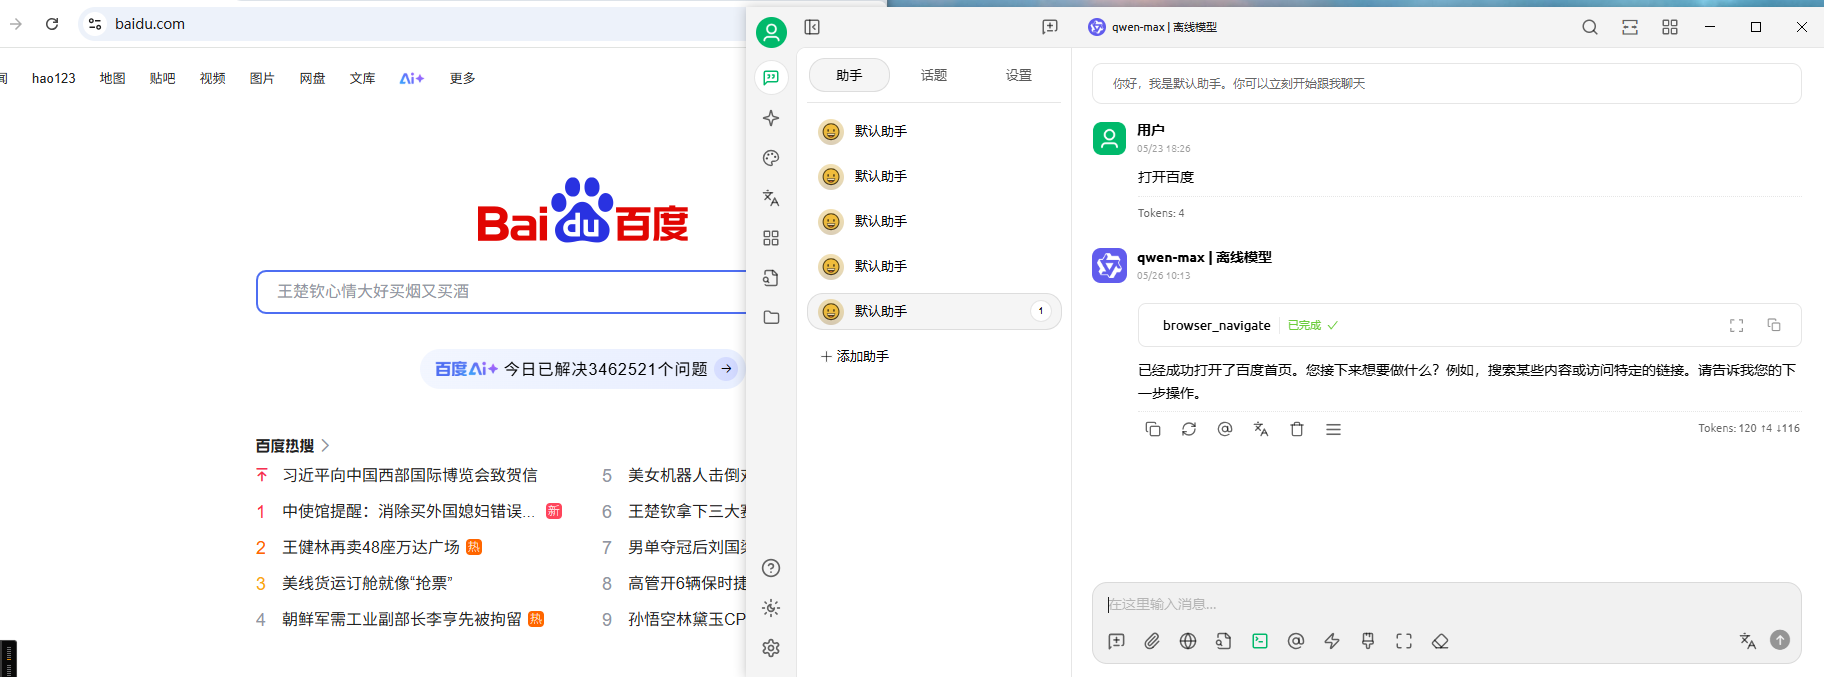Switch to the 设置 tab
This screenshot has height=677, width=1824.
tap(1019, 75)
